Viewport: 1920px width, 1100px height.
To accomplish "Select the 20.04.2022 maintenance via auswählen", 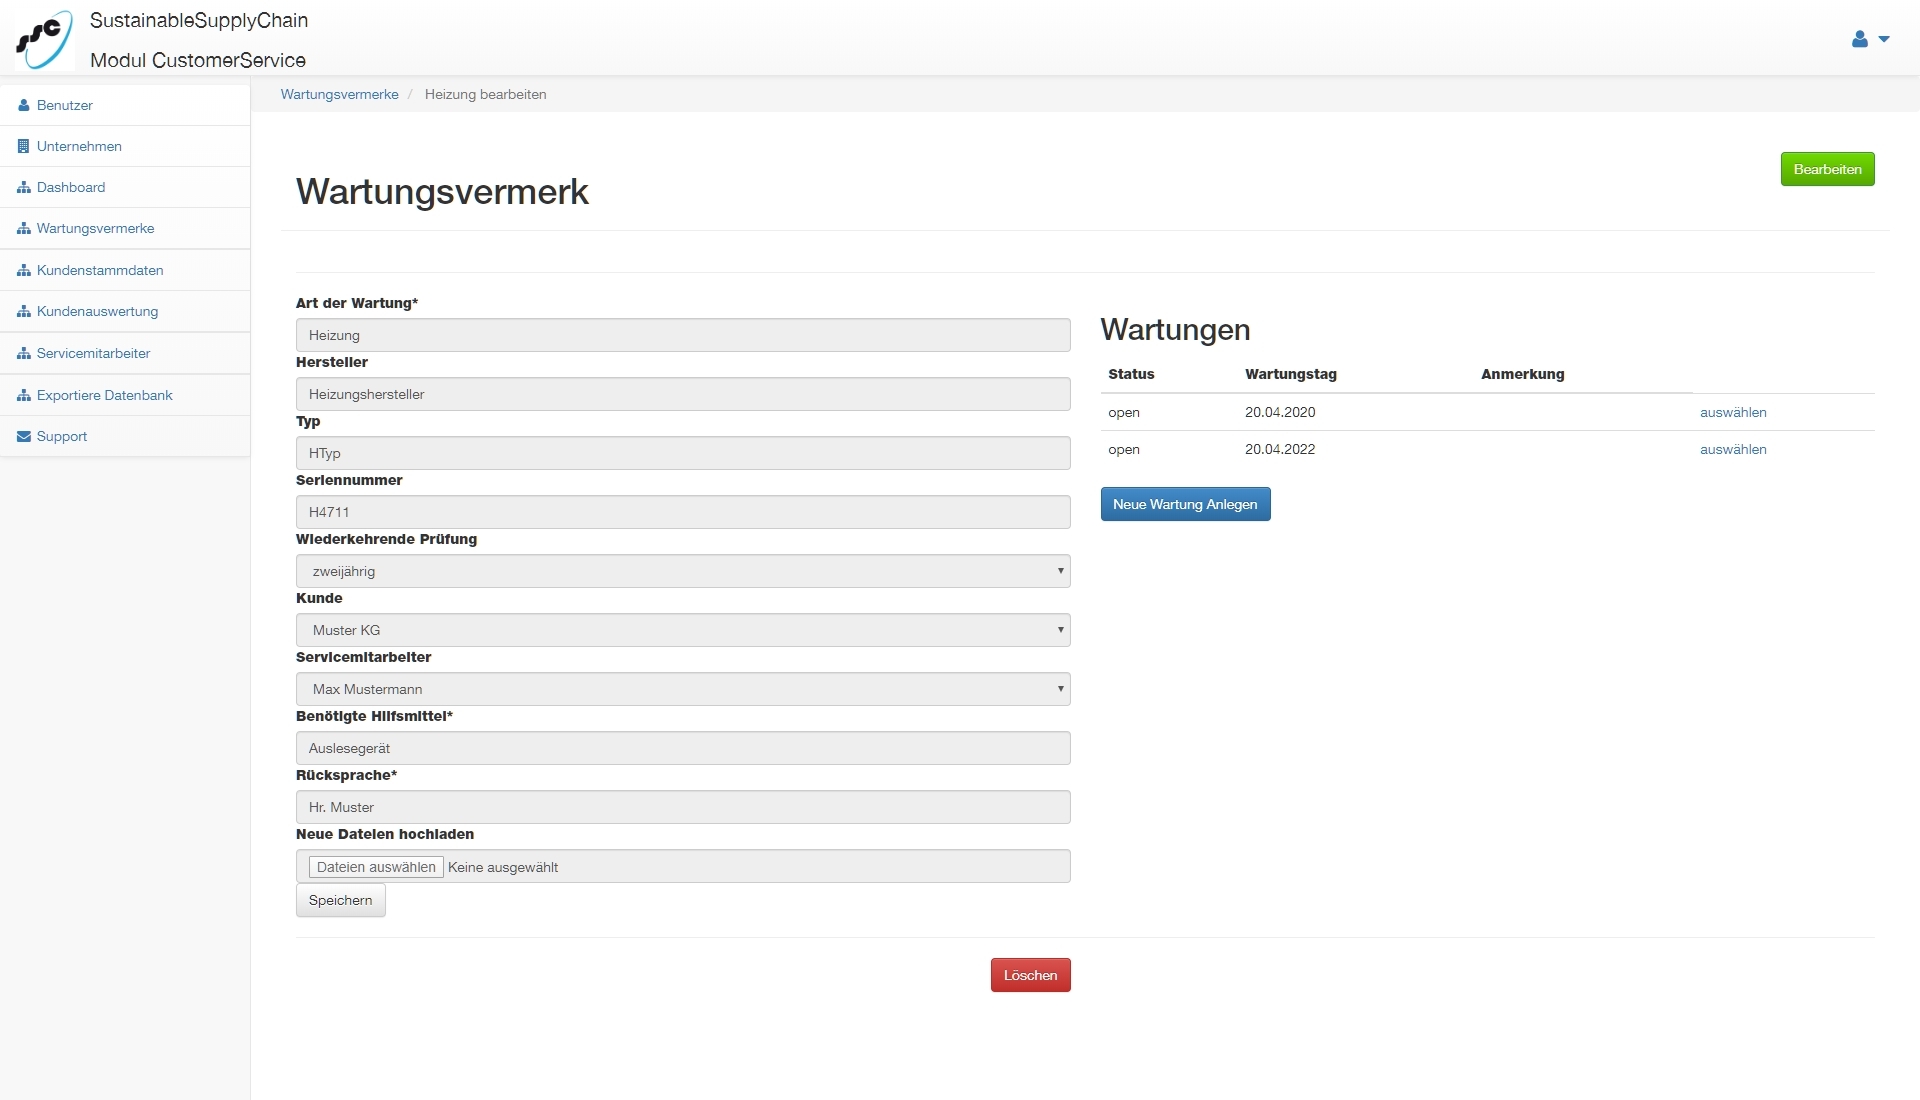I will click(x=1732, y=449).
